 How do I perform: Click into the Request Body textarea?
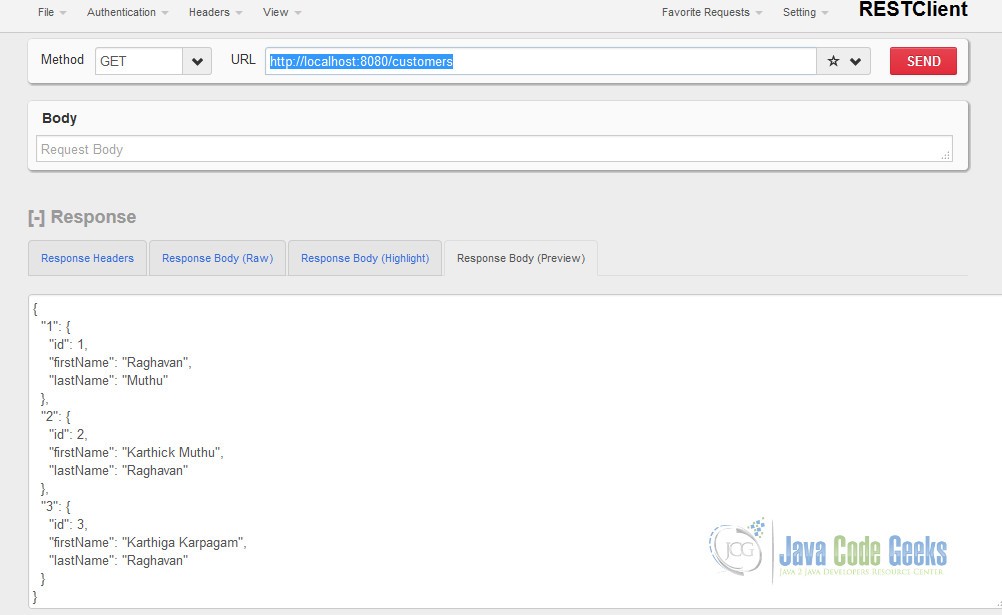[x=494, y=149]
